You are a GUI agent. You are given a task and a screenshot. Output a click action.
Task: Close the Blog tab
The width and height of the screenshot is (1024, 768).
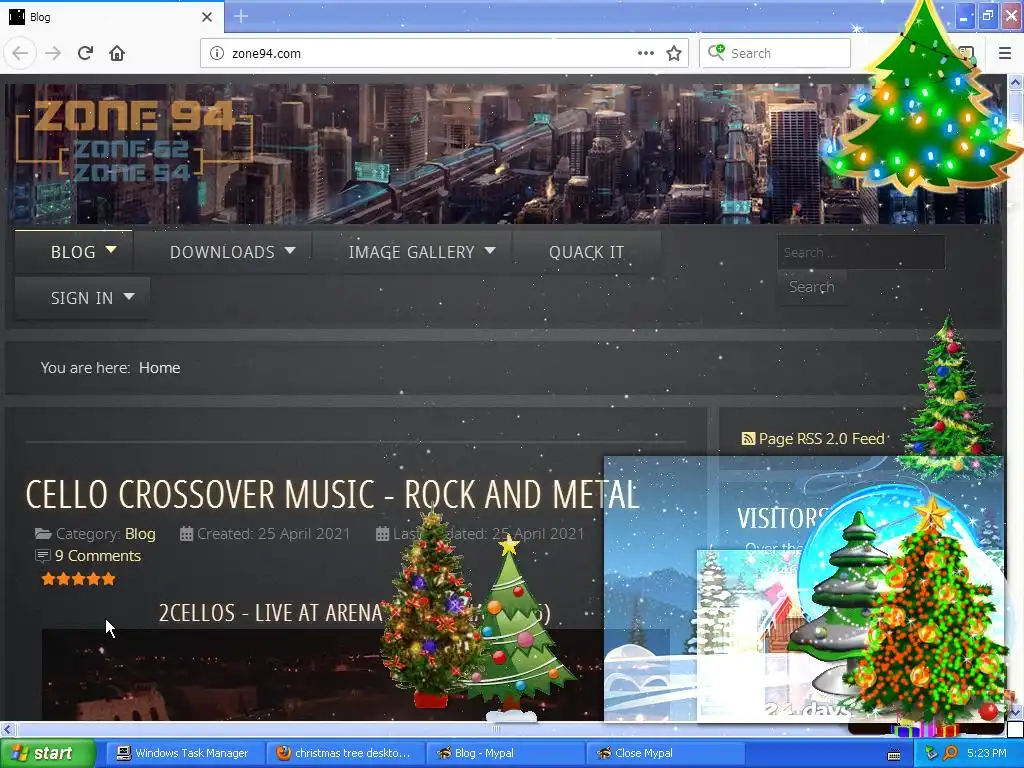[x=207, y=17]
